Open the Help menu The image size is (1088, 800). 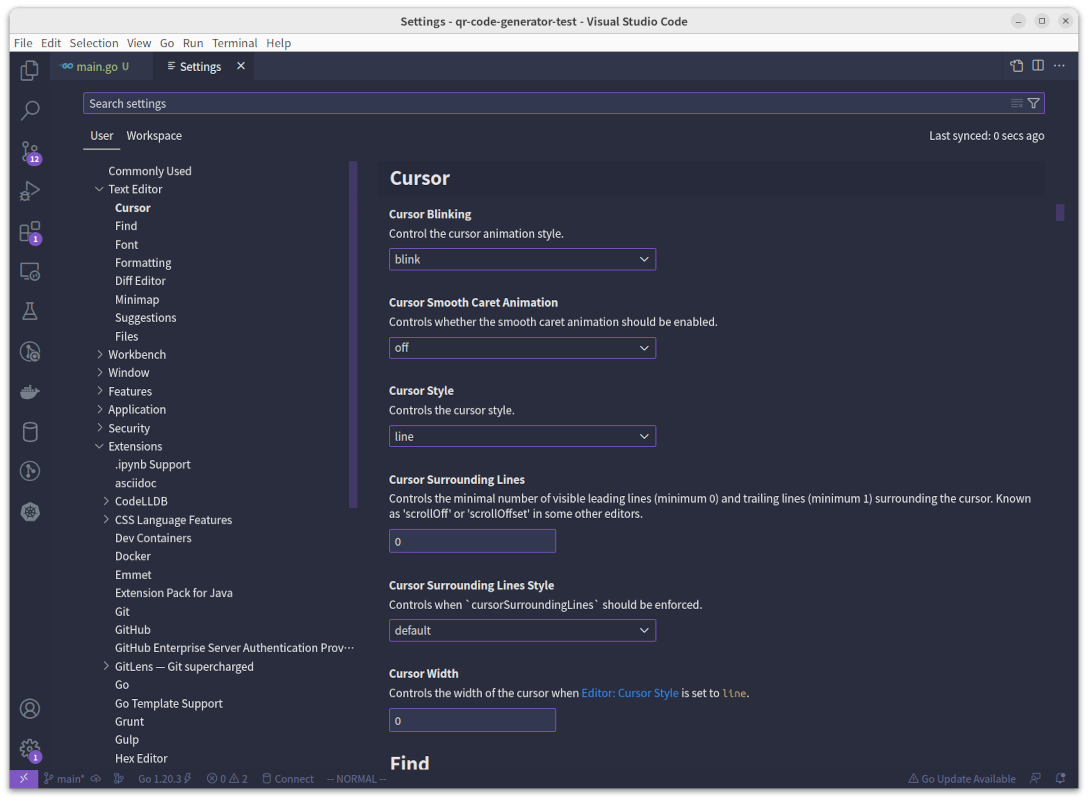click(x=278, y=43)
